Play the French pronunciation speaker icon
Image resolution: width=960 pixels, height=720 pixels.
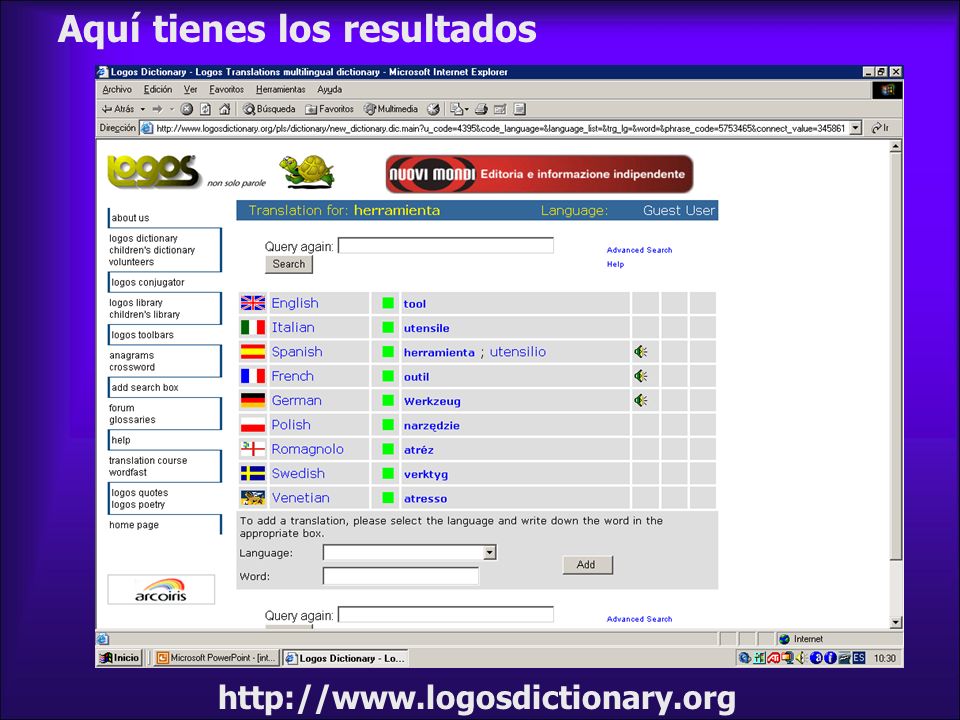640,376
